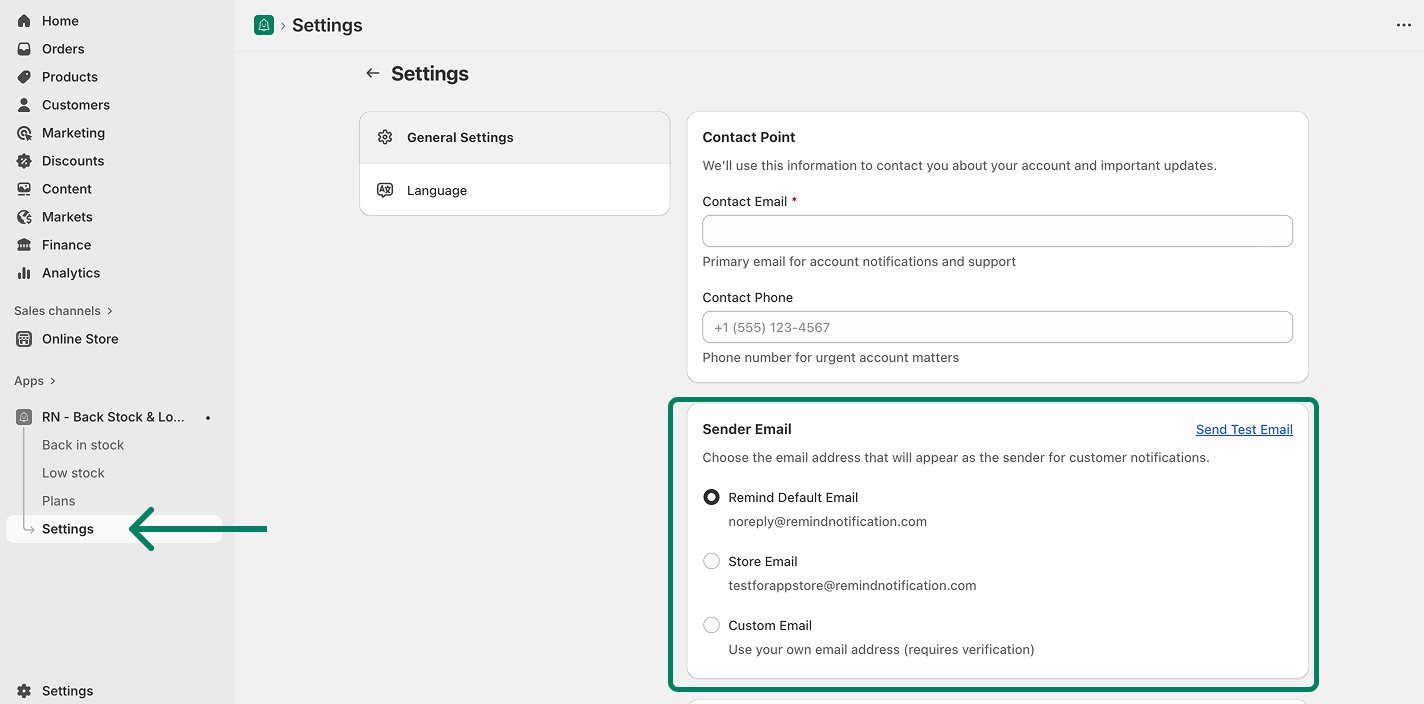The height and width of the screenshot is (704, 1424).
Task: Click the Products tag icon
Action: (24, 77)
